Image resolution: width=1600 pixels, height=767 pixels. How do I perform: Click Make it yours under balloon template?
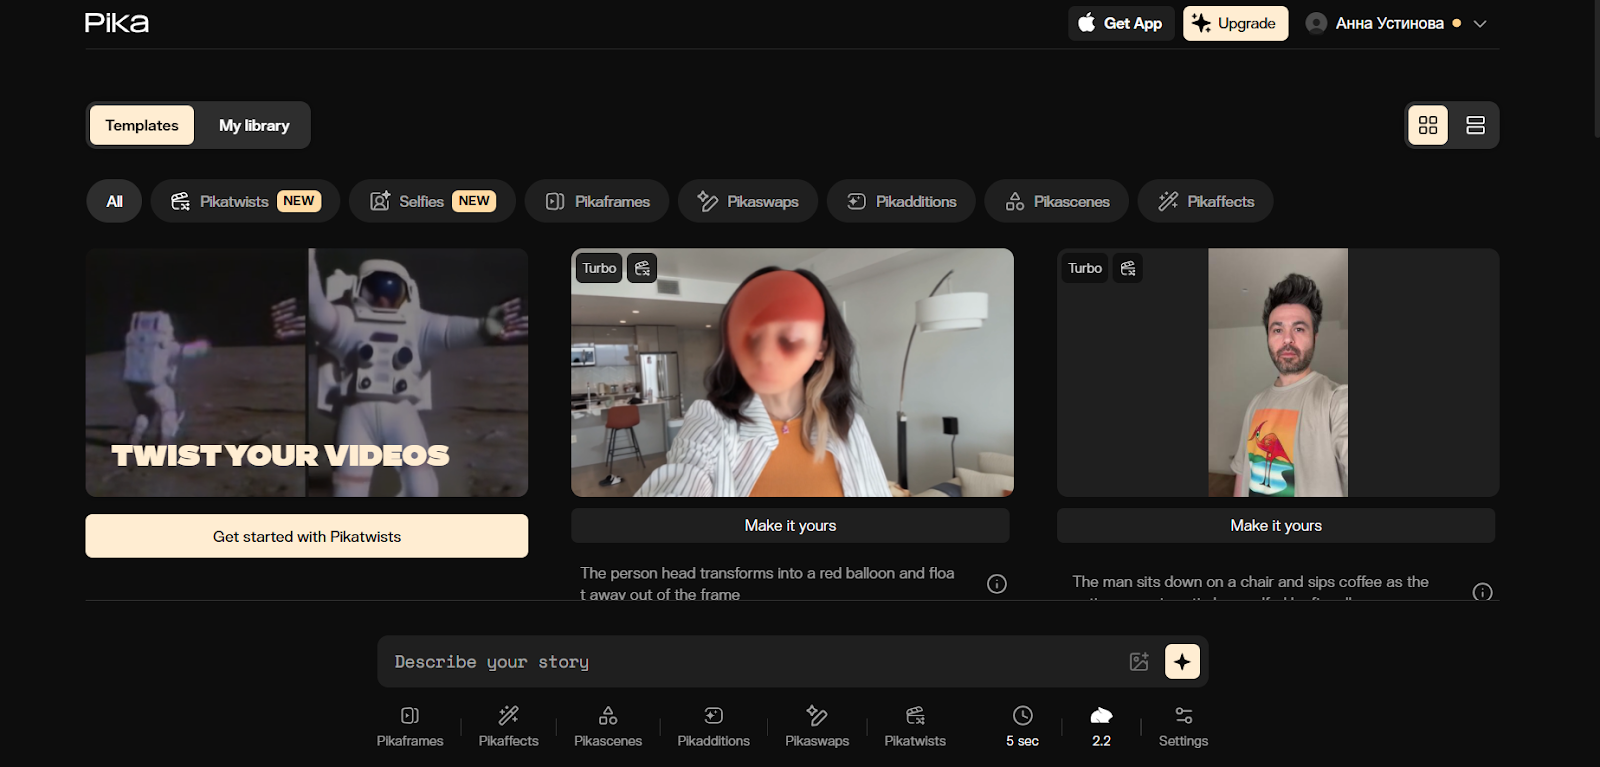790,525
